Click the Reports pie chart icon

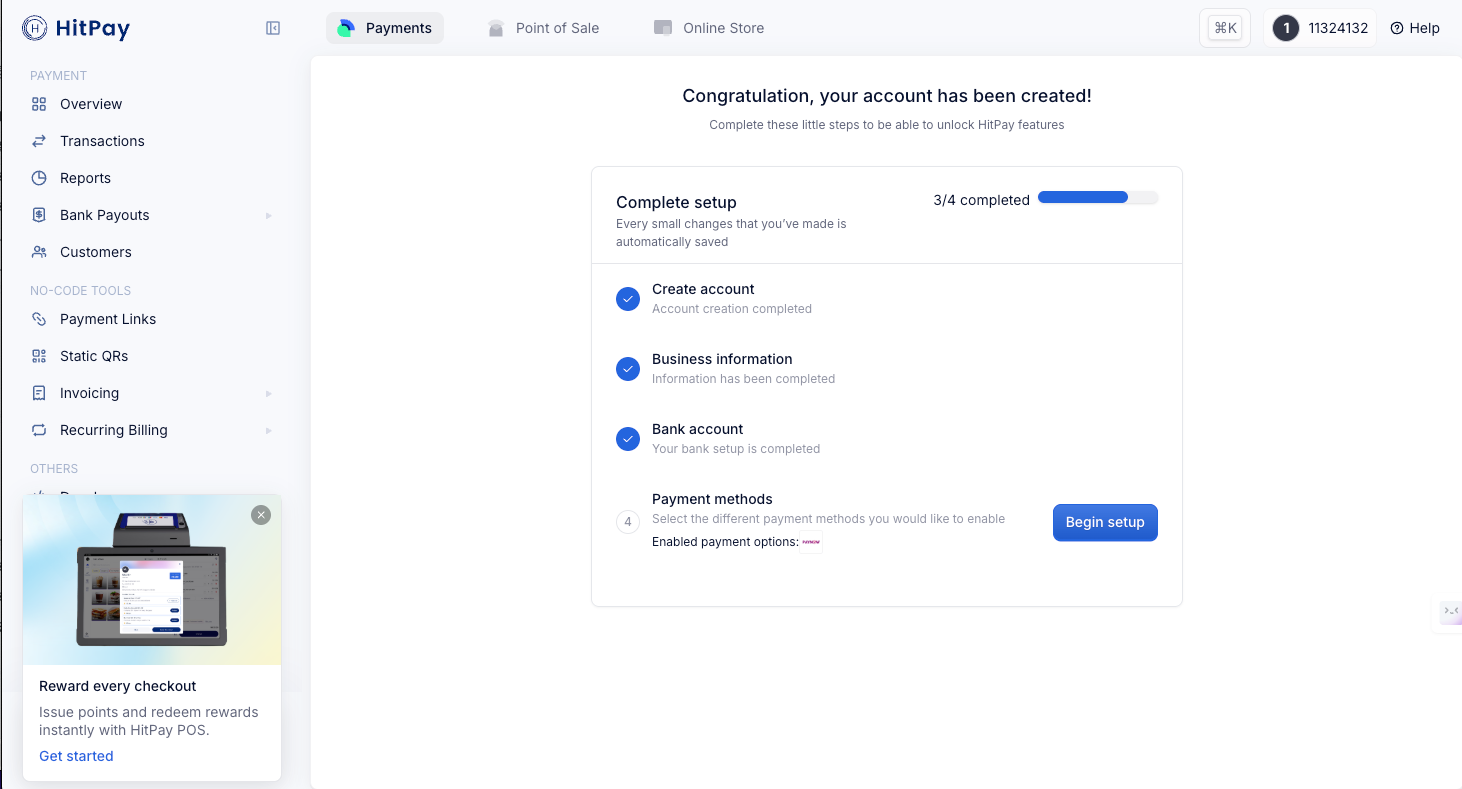39,178
